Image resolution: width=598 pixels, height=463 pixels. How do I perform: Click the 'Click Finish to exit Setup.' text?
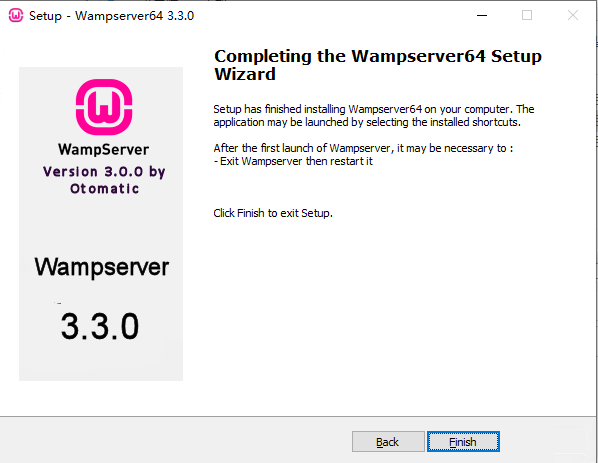click(x=273, y=213)
